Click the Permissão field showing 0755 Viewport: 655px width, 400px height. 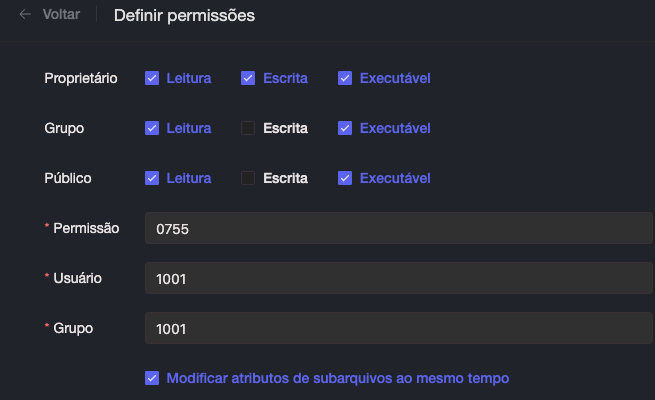pyautogui.click(x=398, y=228)
